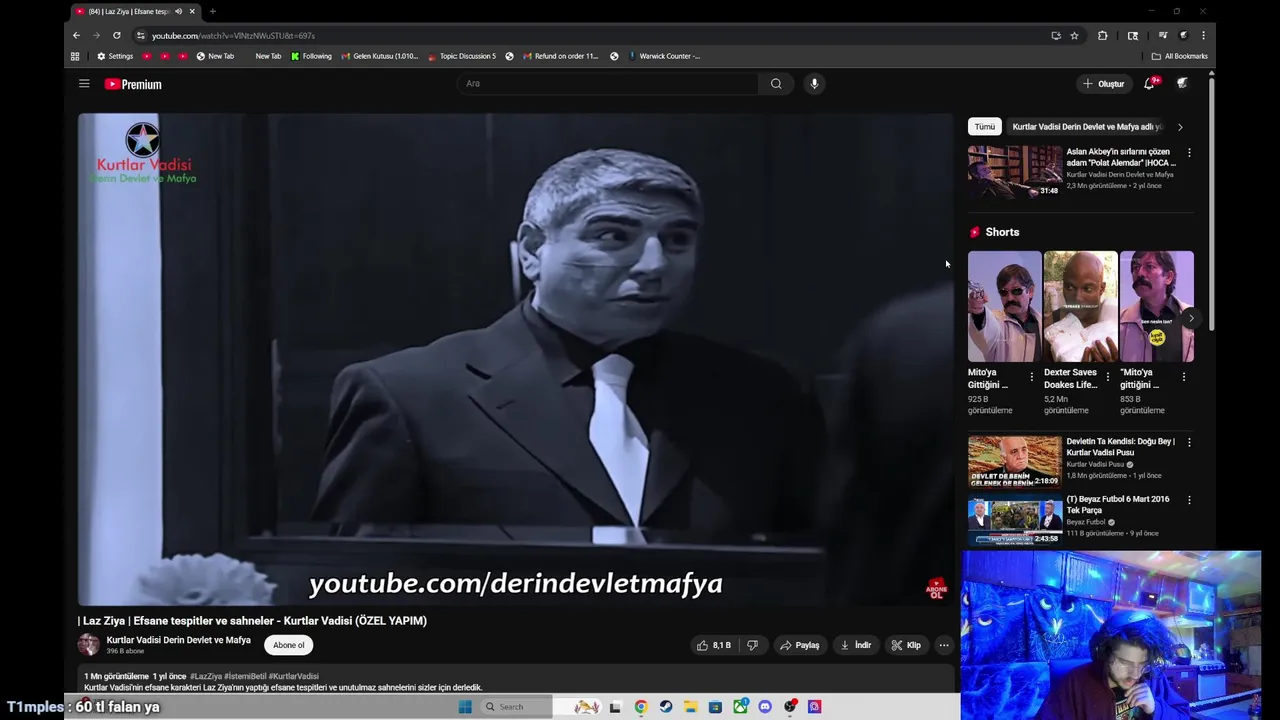The width and height of the screenshot is (1280, 720).
Task: Open YouTube notifications bell
Action: pos(1150,84)
